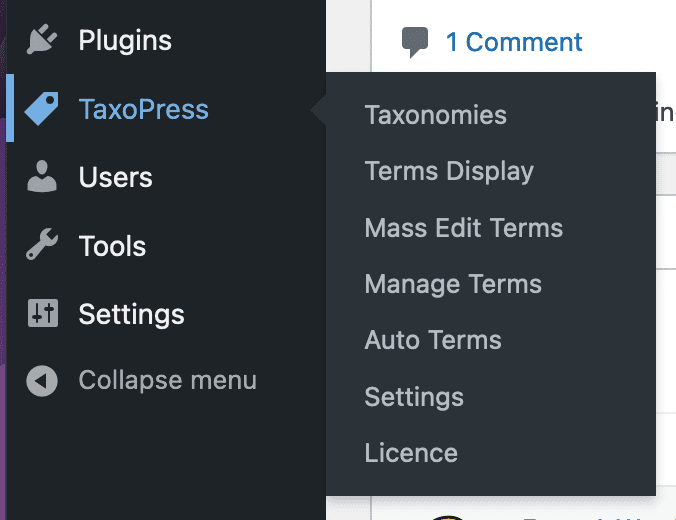Open the TaxoPress menu item
676x520 pixels.
pos(144,109)
